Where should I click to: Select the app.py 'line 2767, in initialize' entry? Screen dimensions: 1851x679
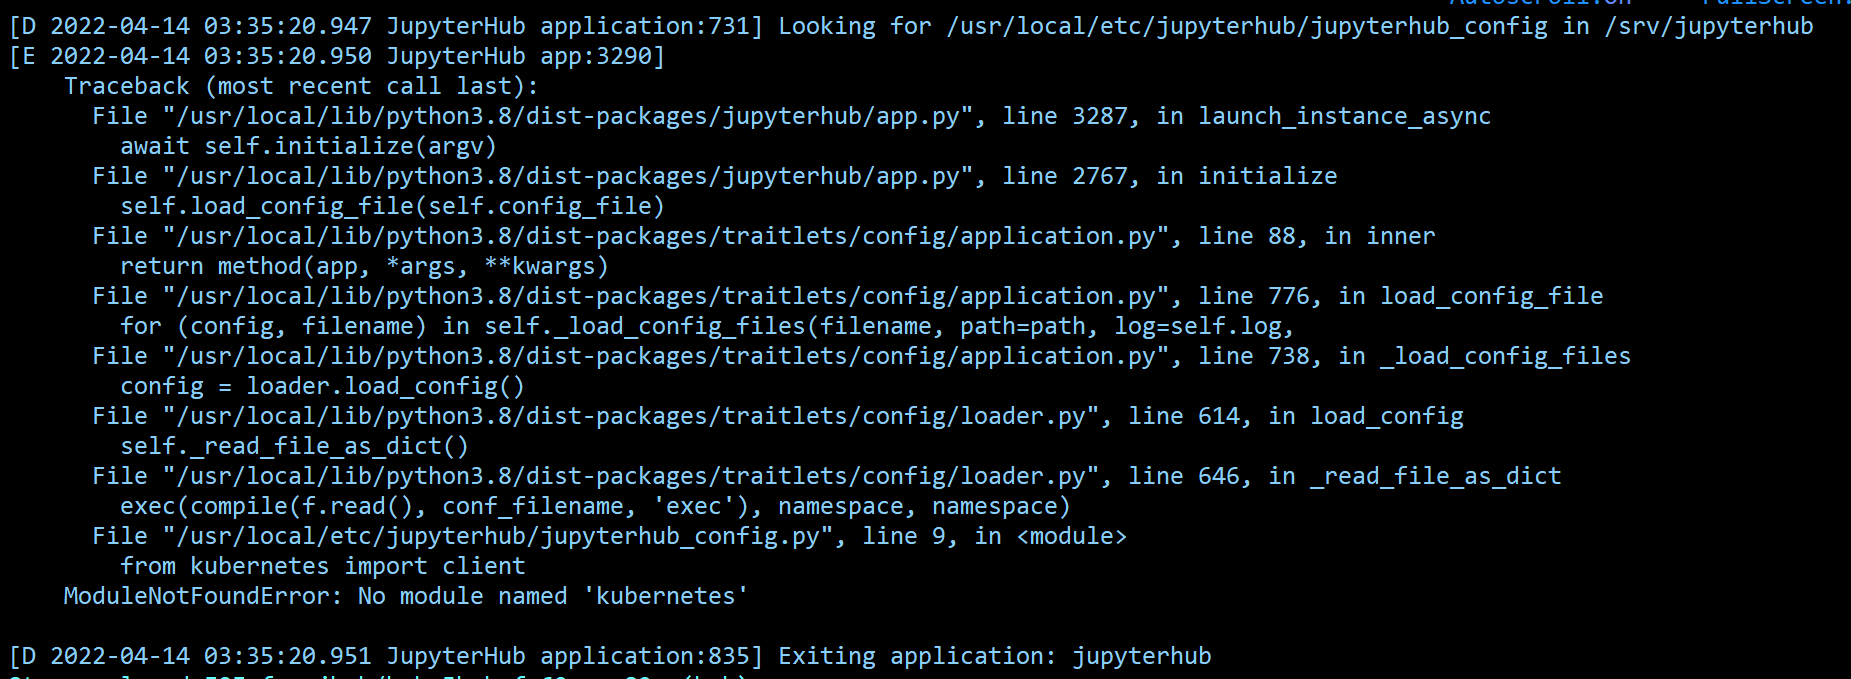pos(714,176)
